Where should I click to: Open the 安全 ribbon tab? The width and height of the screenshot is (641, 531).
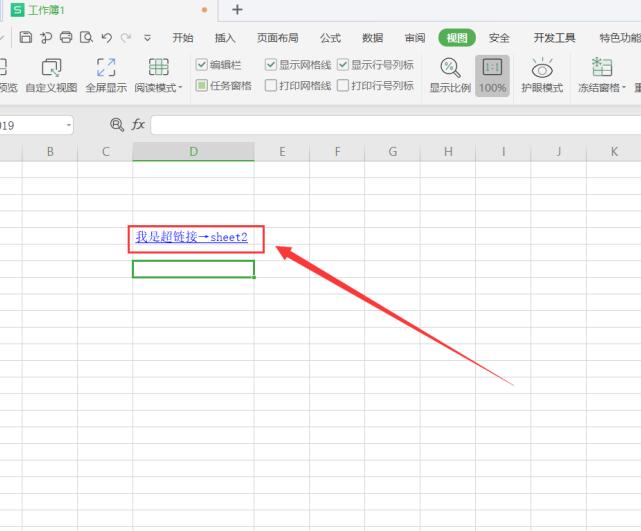499,38
